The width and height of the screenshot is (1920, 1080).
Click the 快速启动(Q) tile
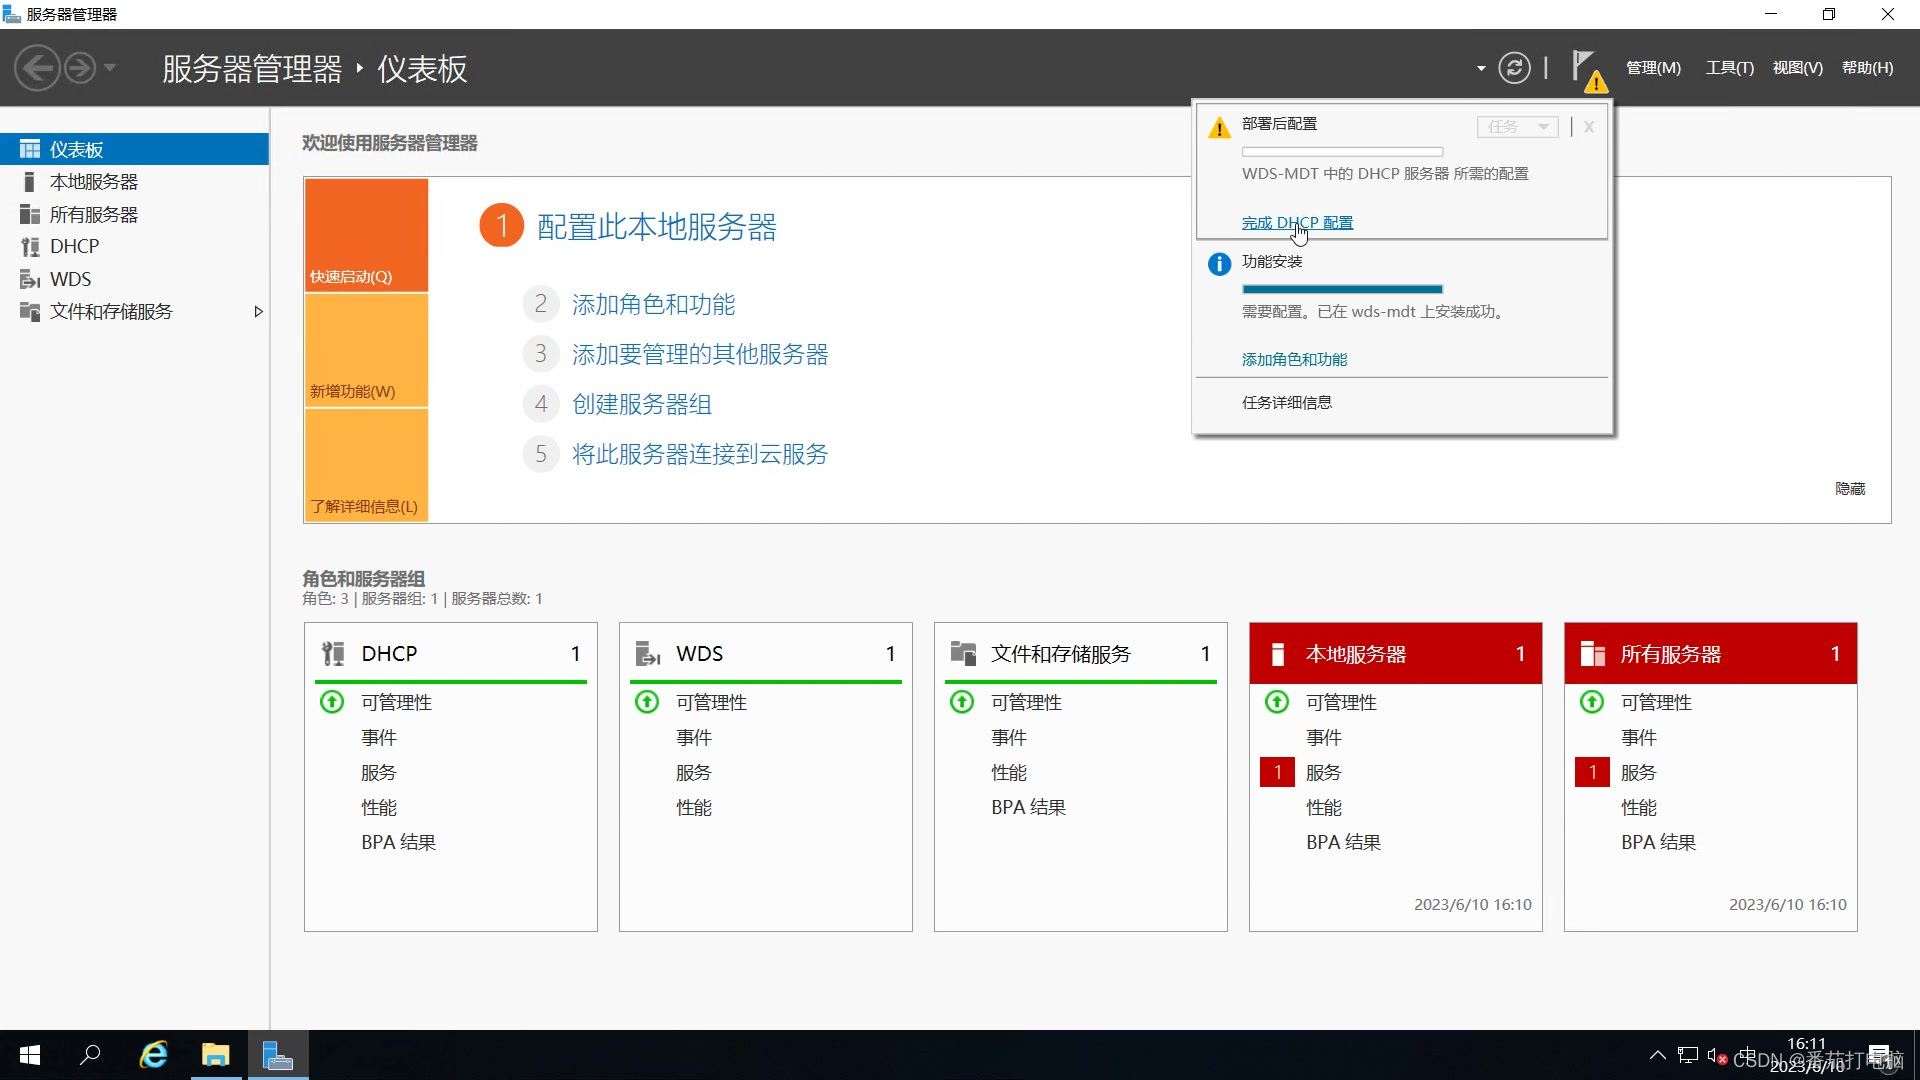tap(366, 235)
